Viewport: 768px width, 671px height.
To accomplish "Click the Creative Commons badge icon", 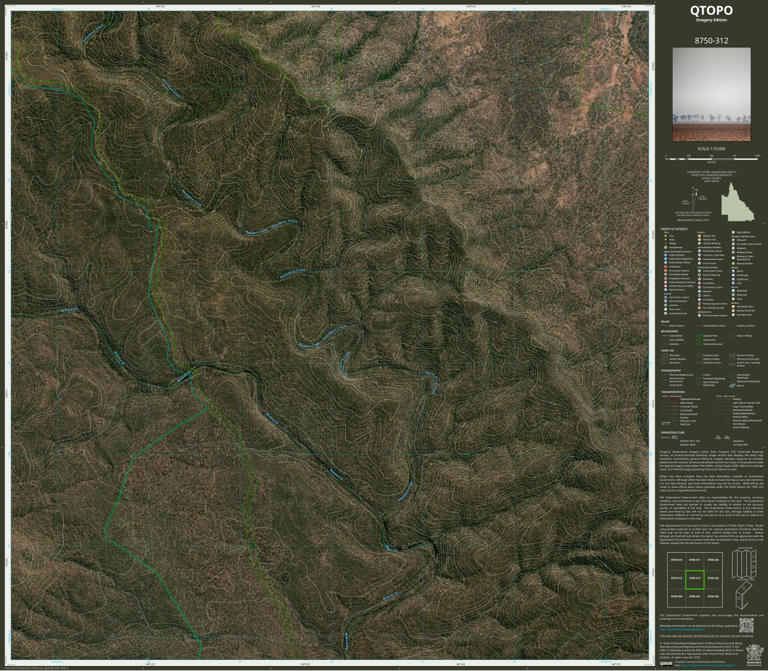I will point(666,664).
